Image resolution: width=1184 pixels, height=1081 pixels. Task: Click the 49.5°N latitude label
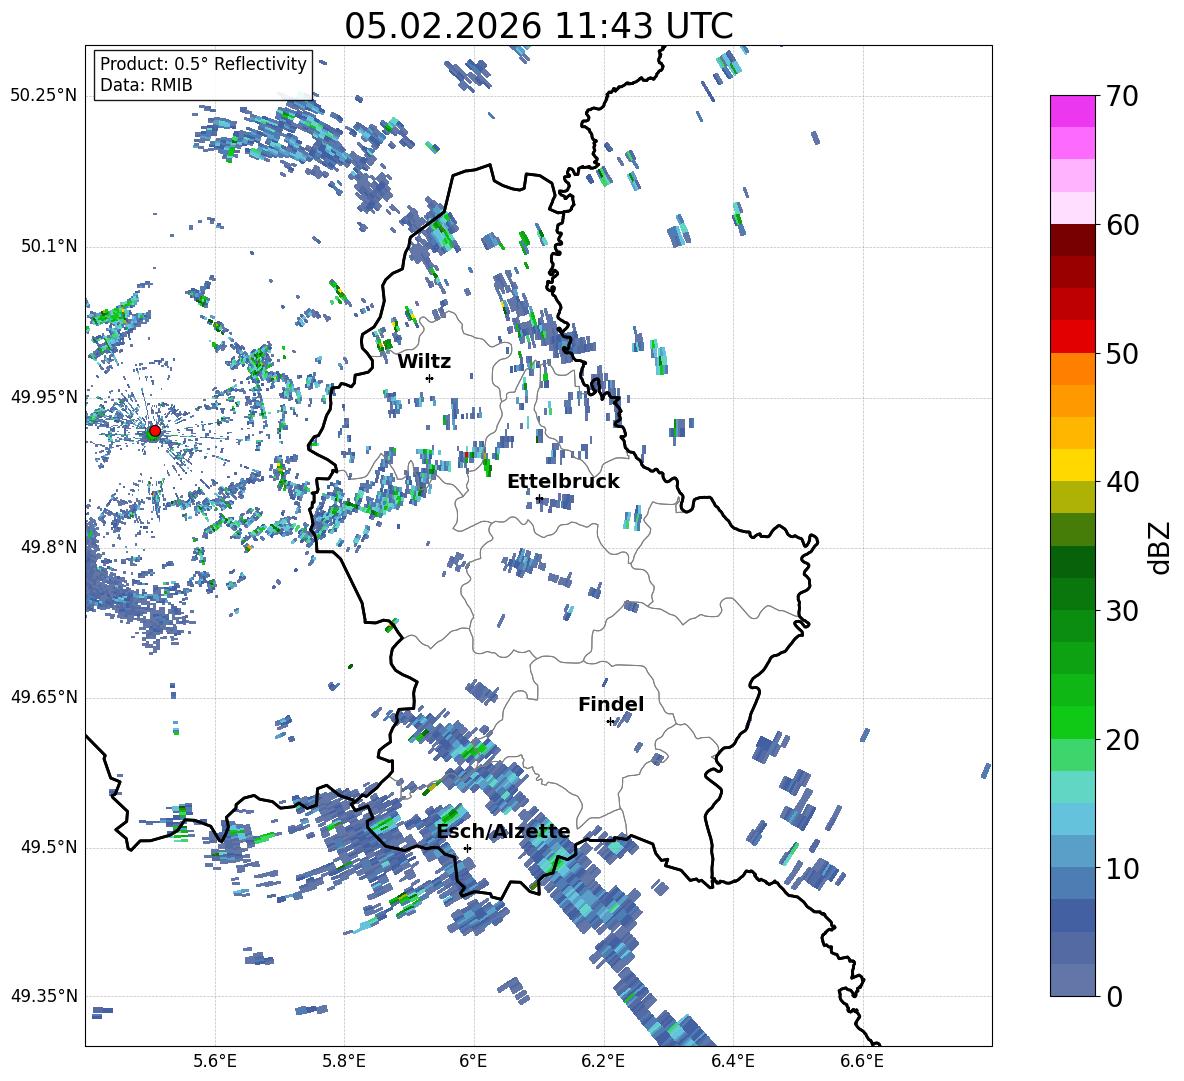(49, 847)
